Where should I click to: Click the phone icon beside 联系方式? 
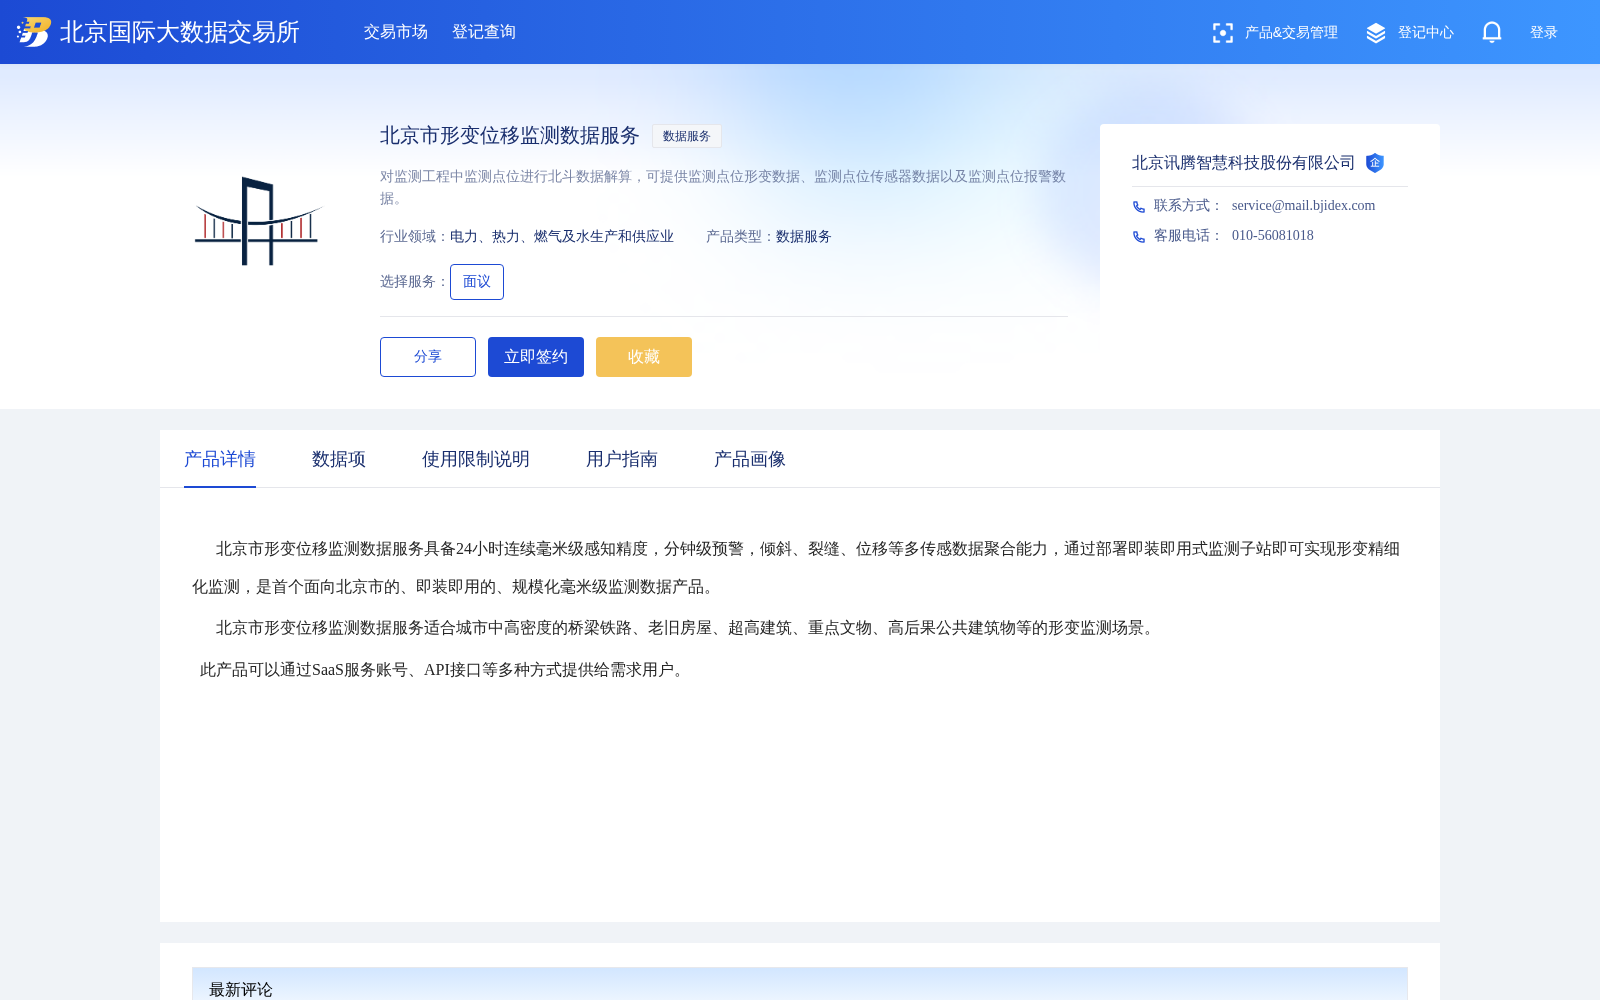click(x=1139, y=206)
